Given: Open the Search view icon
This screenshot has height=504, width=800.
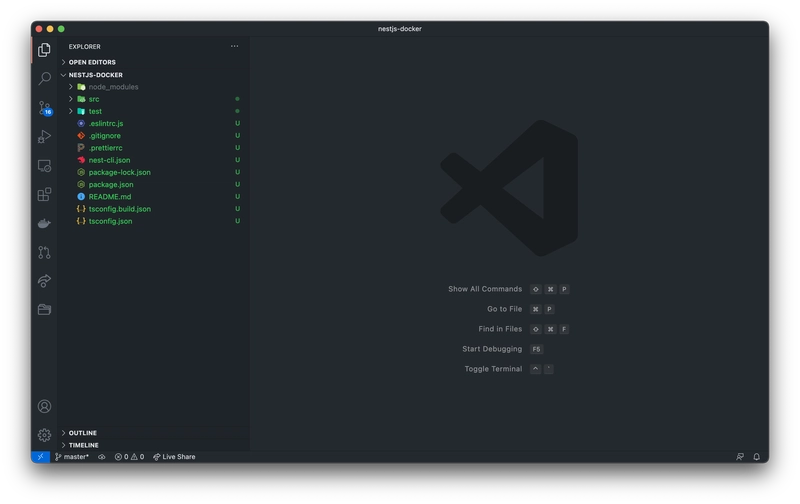Looking at the screenshot, I should click(44, 78).
